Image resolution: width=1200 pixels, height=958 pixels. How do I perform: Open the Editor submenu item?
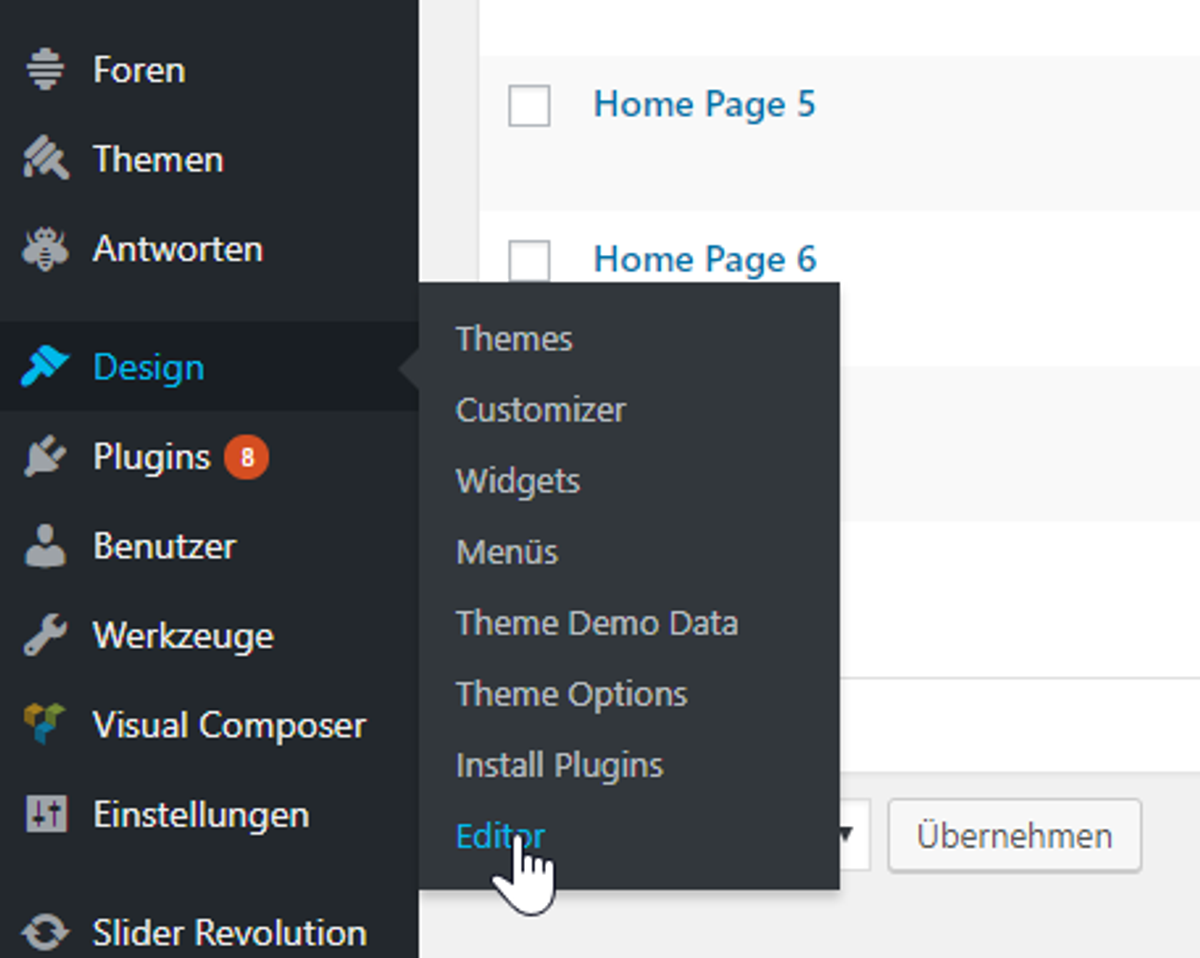pyautogui.click(x=501, y=836)
